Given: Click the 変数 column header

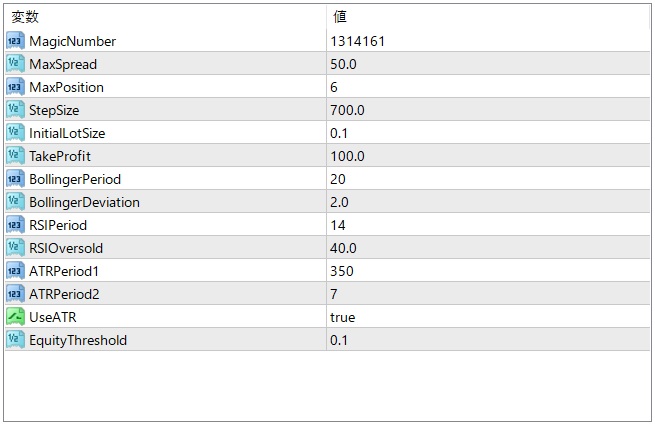Looking at the screenshot, I should (26, 17).
